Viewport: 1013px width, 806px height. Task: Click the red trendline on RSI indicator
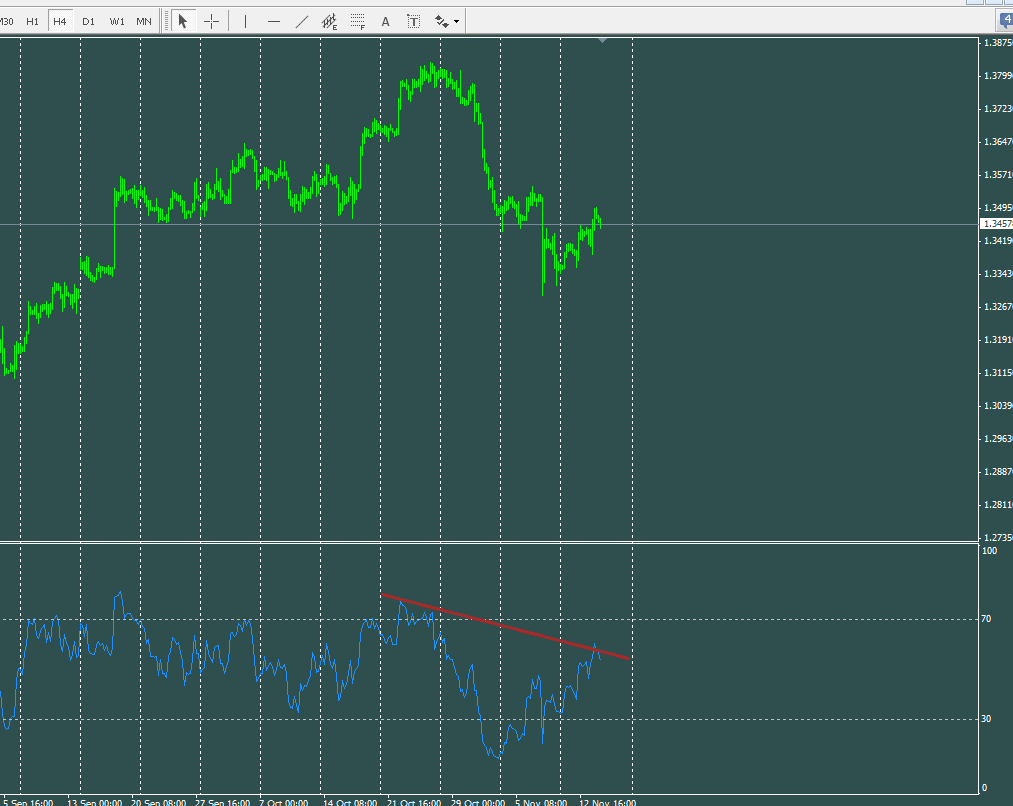505,626
